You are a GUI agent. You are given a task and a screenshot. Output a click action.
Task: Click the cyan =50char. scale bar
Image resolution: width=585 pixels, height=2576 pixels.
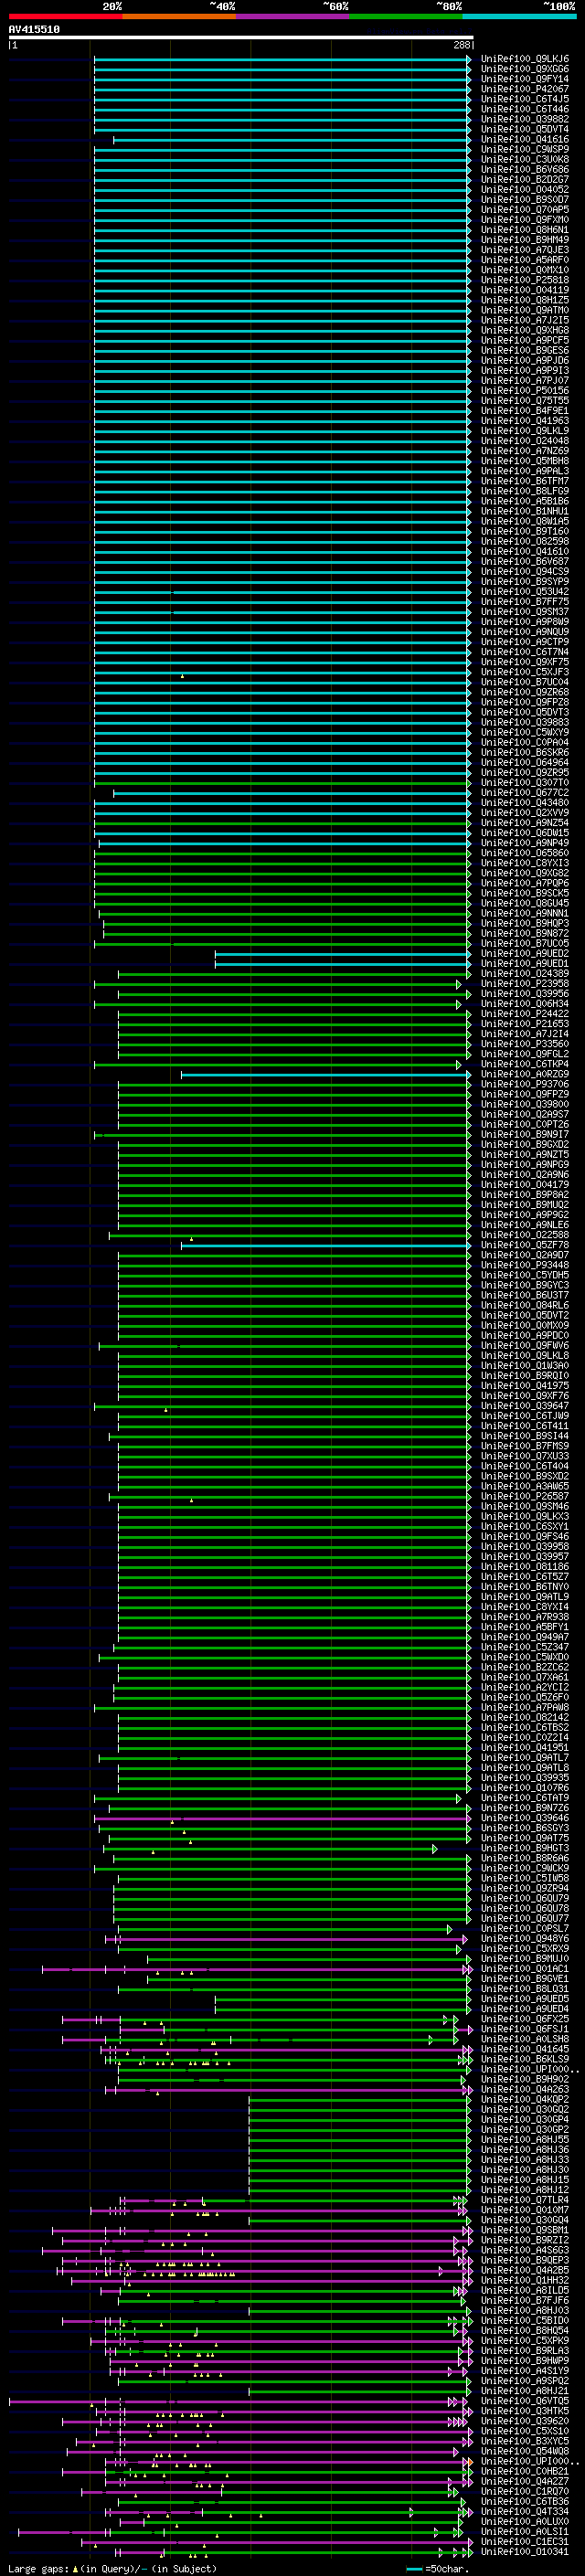pyautogui.click(x=414, y=2569)
